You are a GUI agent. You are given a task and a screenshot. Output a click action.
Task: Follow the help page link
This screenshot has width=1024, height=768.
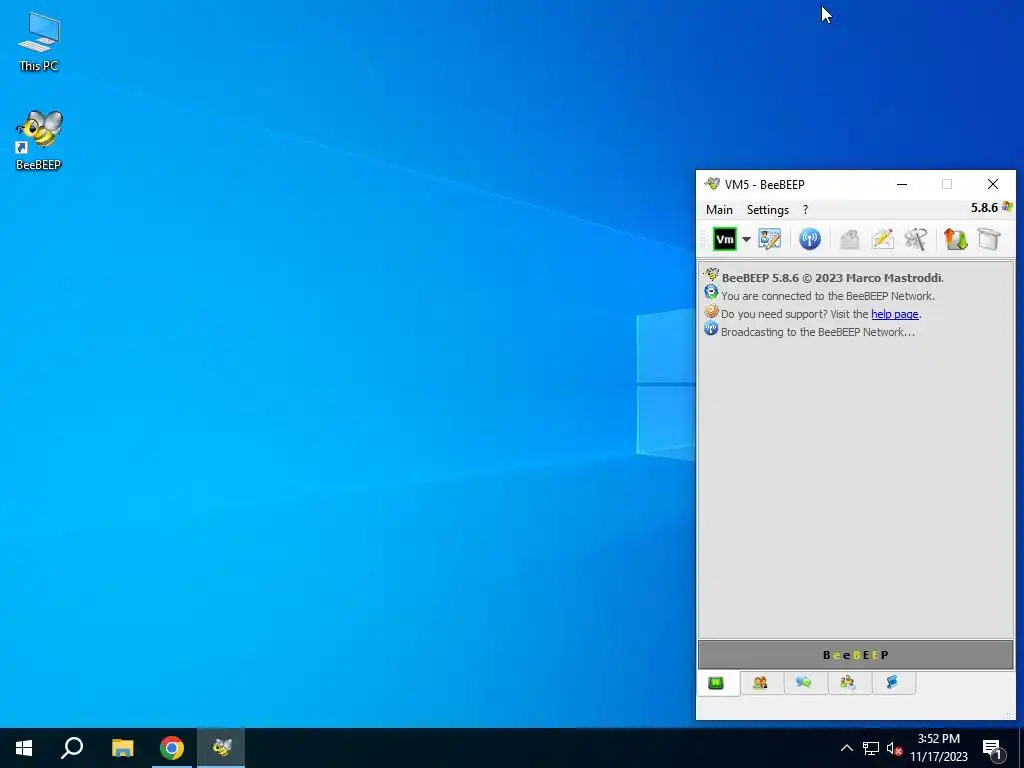click(x=895, y=314)
